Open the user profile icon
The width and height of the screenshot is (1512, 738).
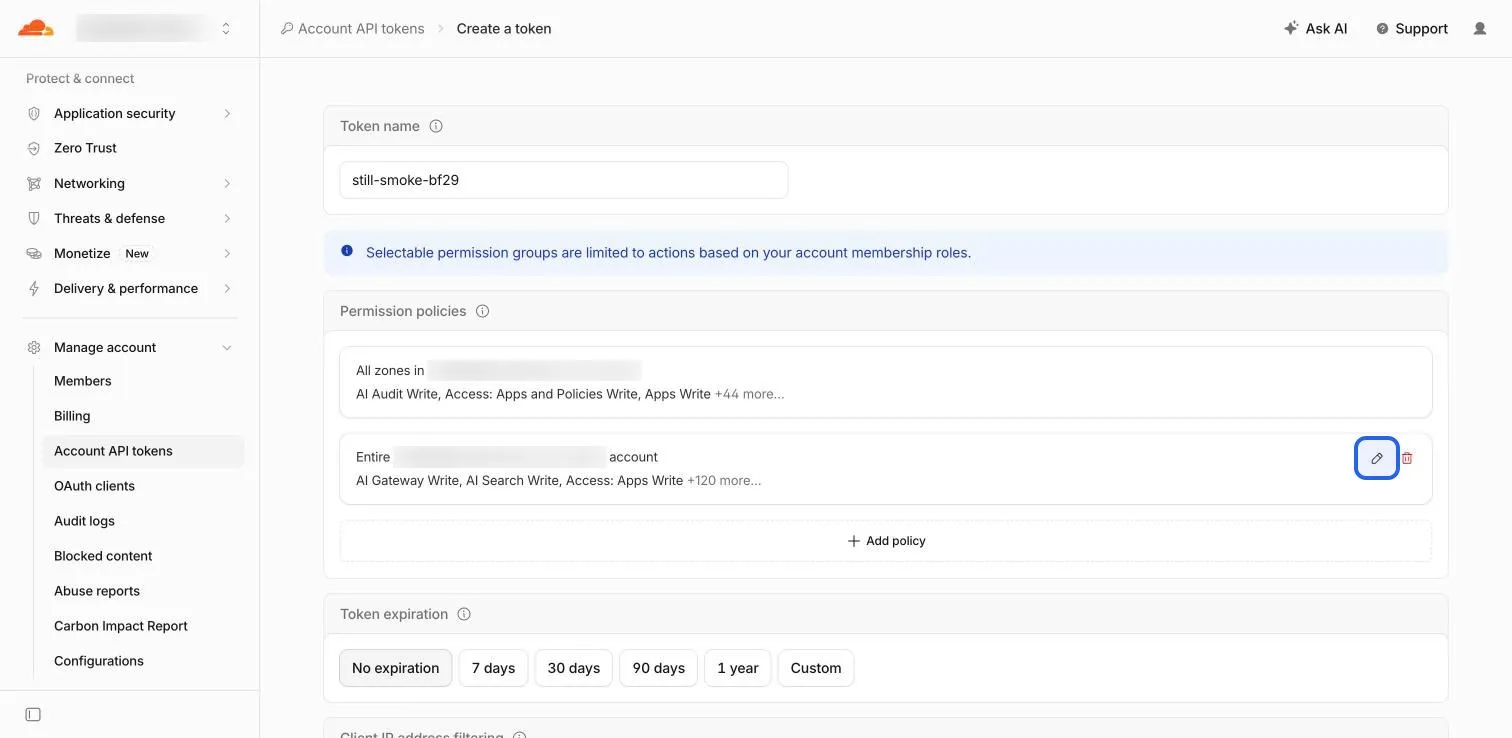1480,28
